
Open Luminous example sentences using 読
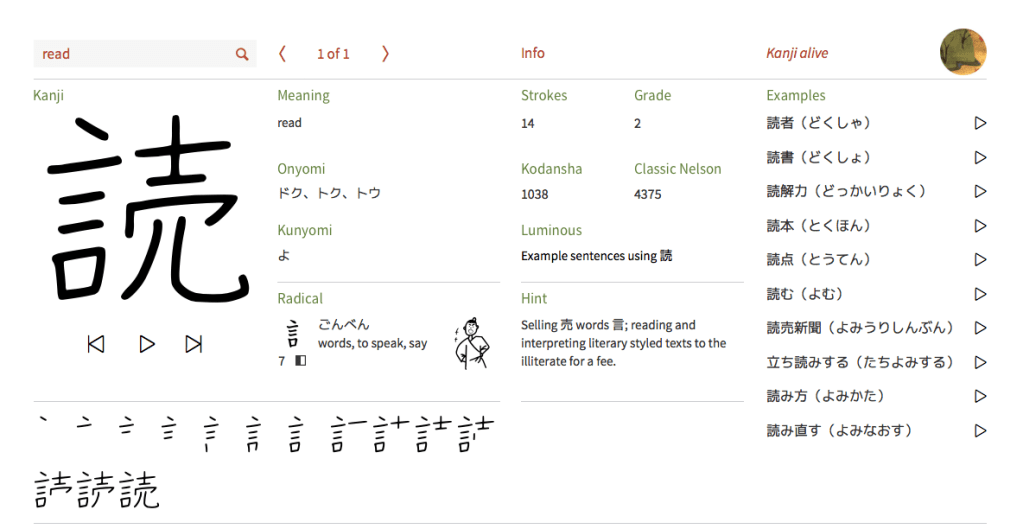[596, 256]
